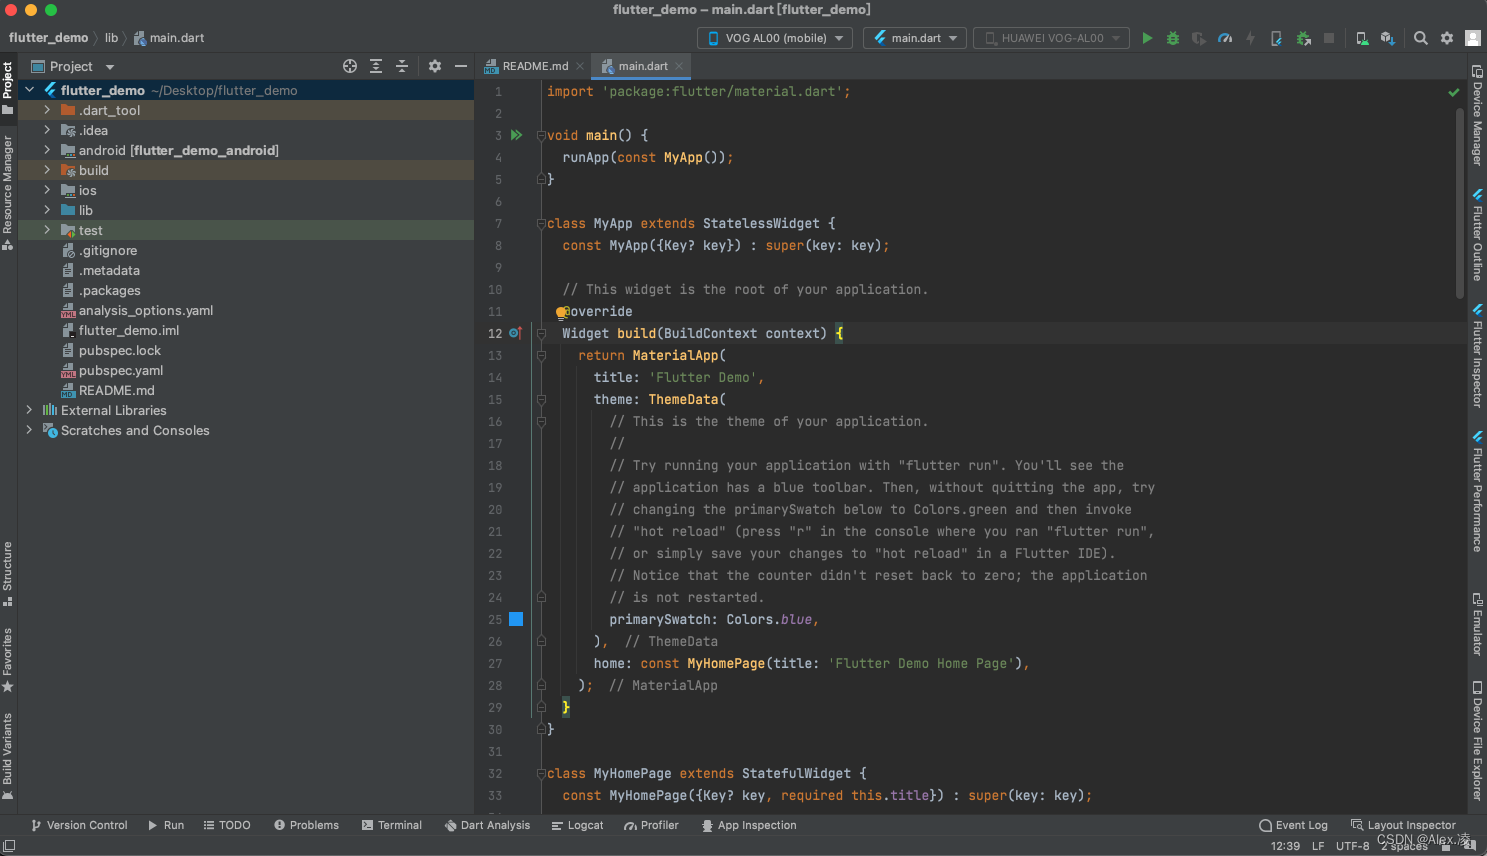Open the Event Log
The image size is (1487, 856).
(x=1293, y=825)
